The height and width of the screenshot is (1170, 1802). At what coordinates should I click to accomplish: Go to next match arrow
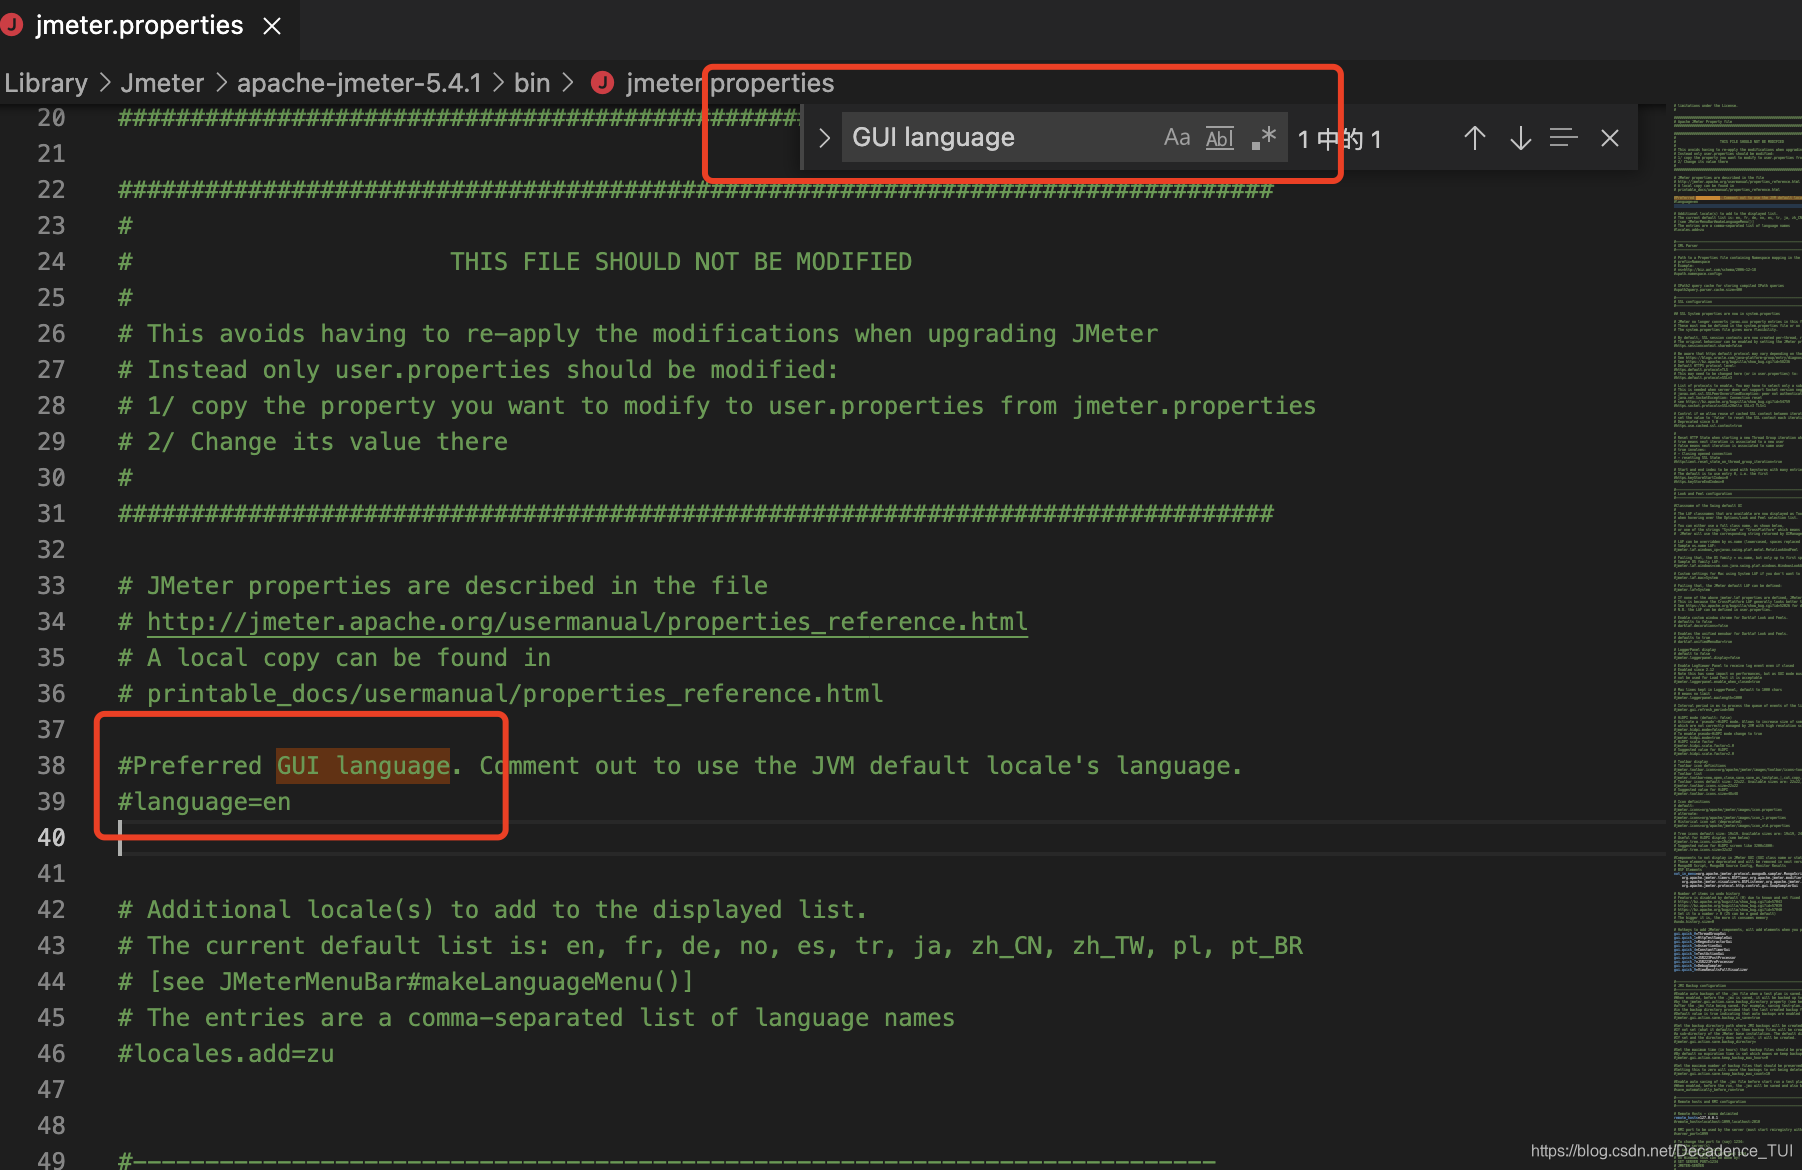1520,138
